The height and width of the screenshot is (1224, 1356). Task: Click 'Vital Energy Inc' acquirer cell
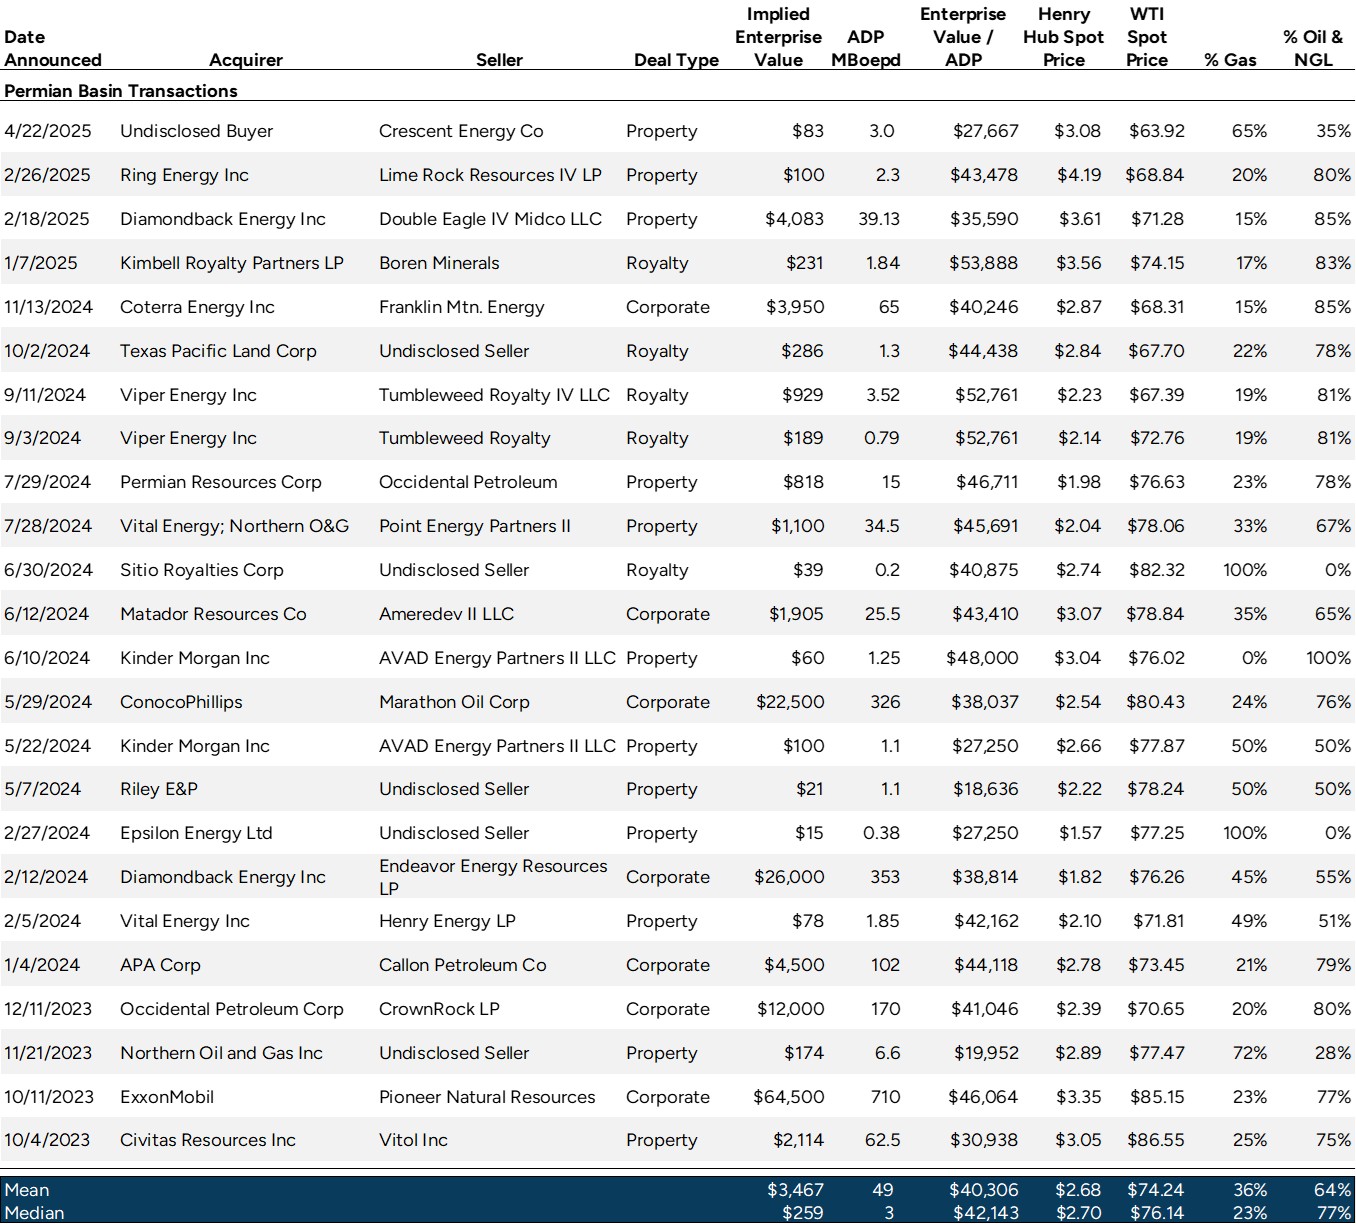tap(185, 921)
